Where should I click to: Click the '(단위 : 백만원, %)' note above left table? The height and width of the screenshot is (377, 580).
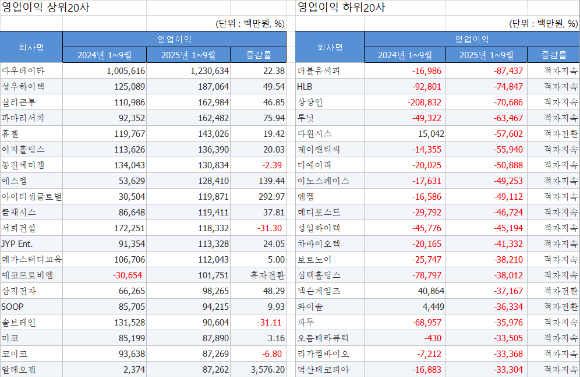[250, 23]
